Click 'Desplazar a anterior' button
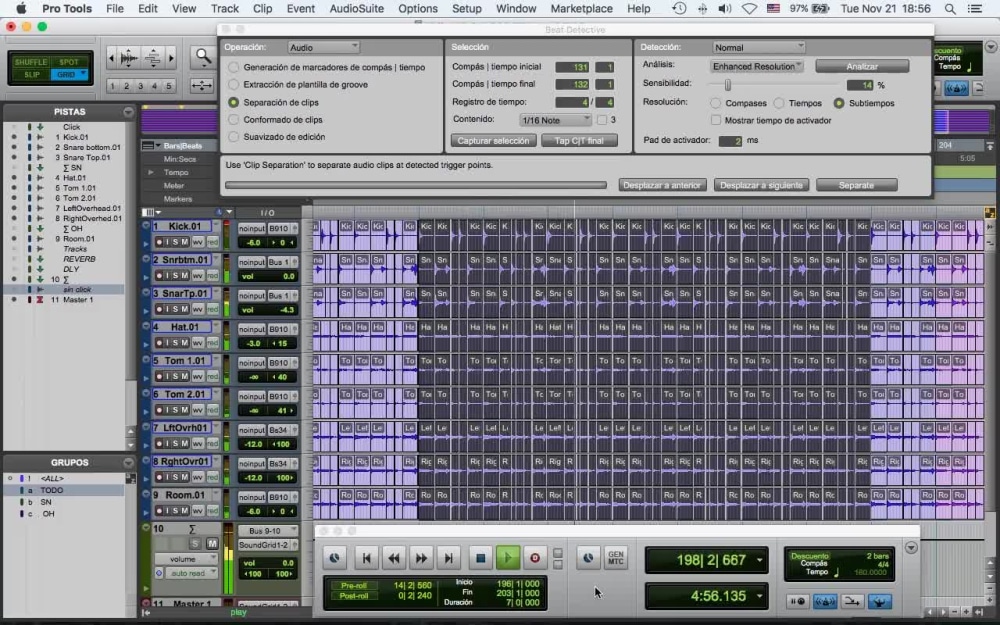The width and height of the screenshot is (1000, 625). pos(662,185)
